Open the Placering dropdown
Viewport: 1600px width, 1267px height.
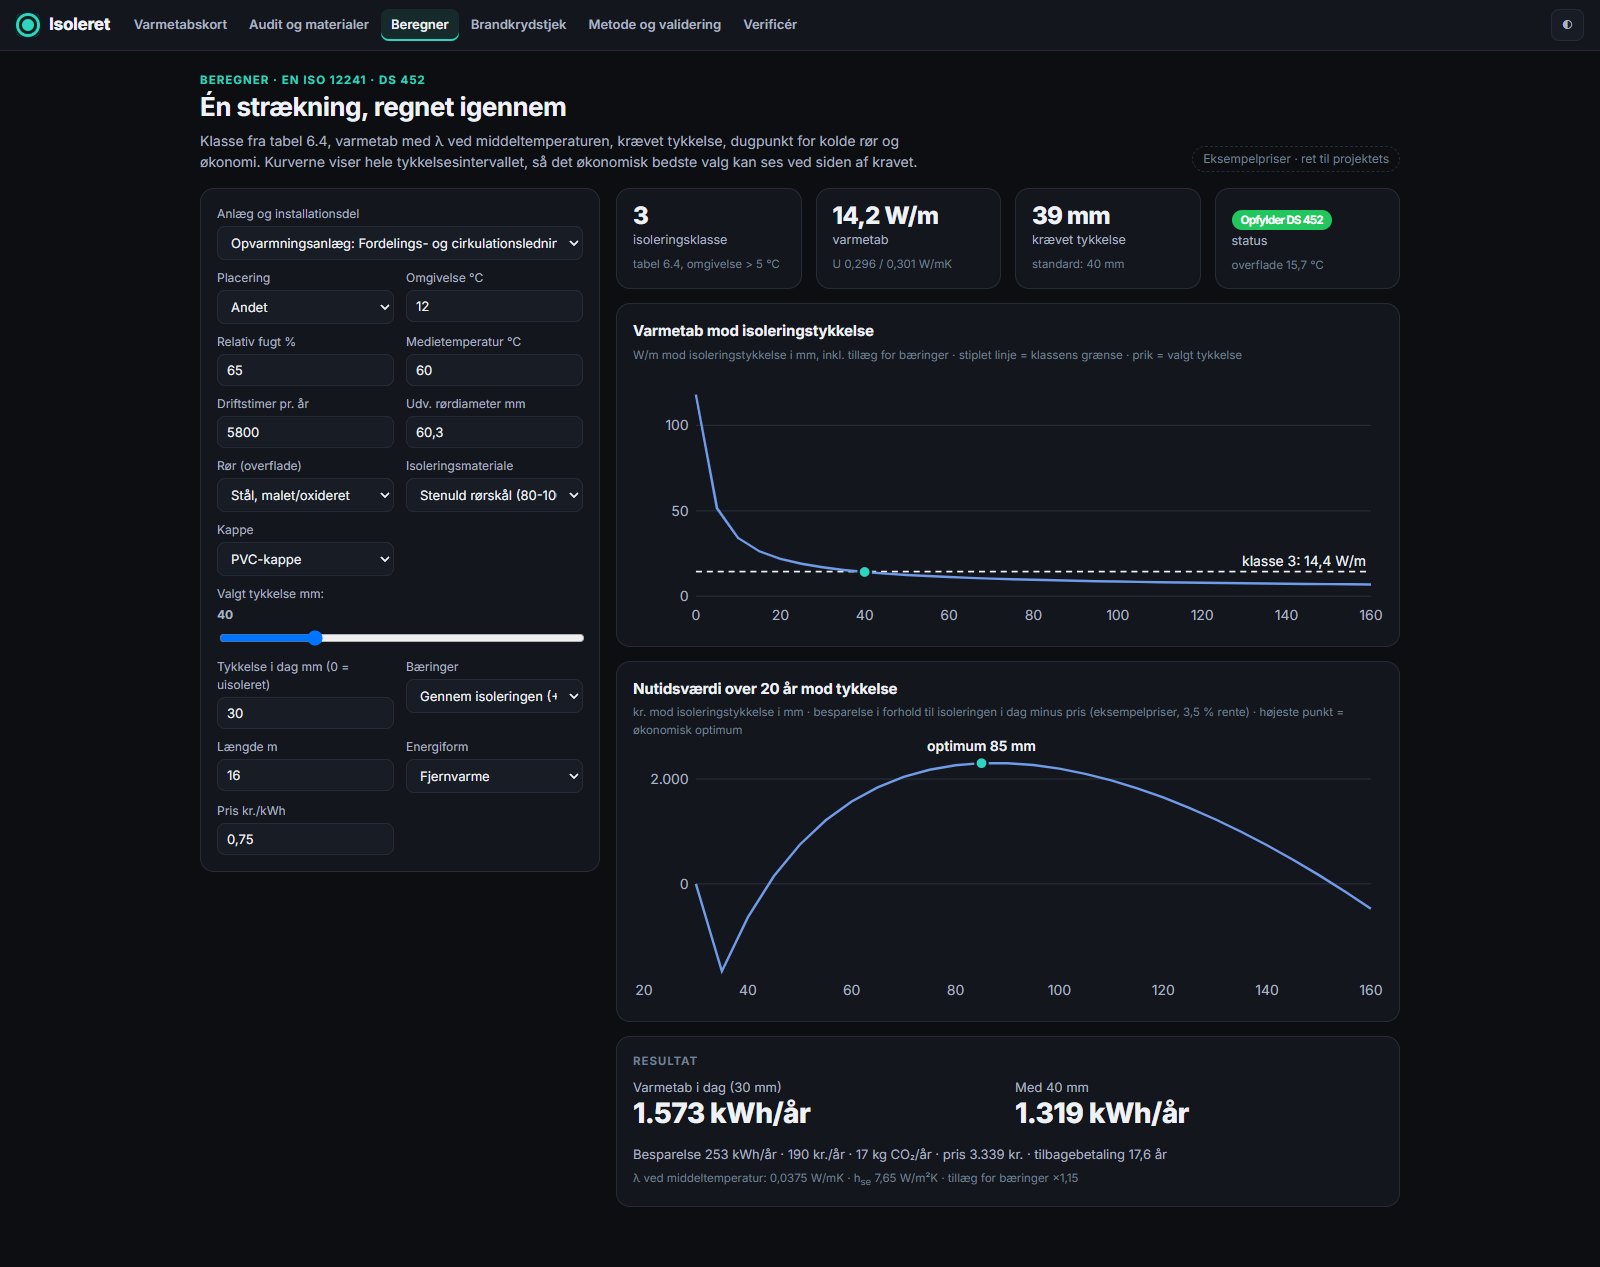pos(305,307)
